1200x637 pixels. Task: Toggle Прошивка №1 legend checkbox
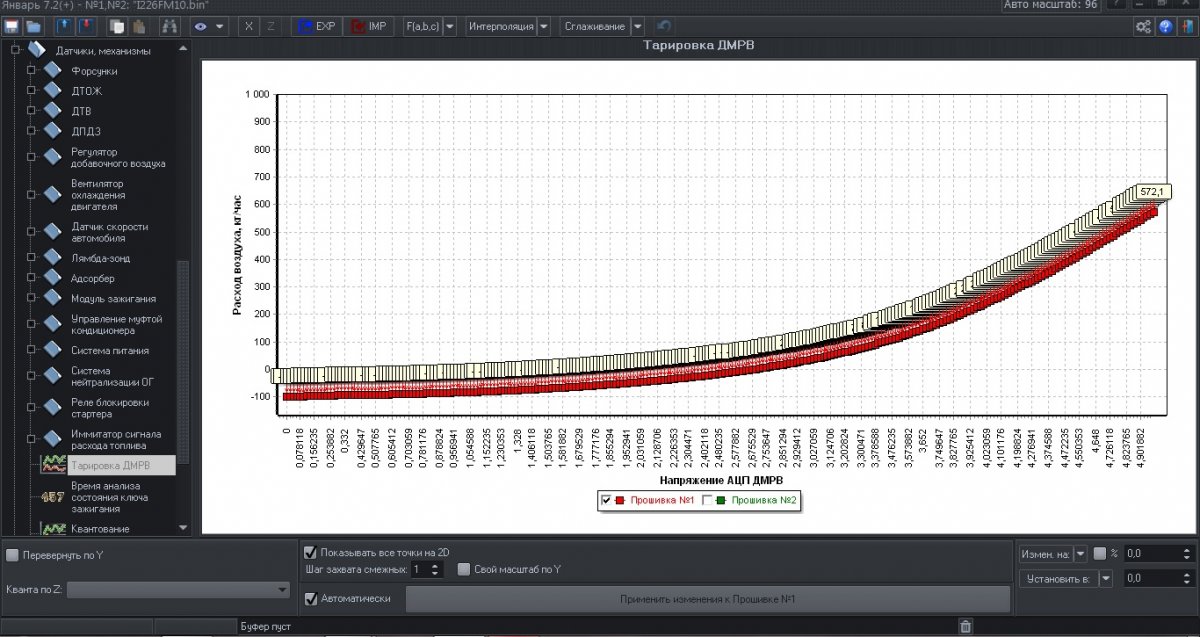[606, 500]
